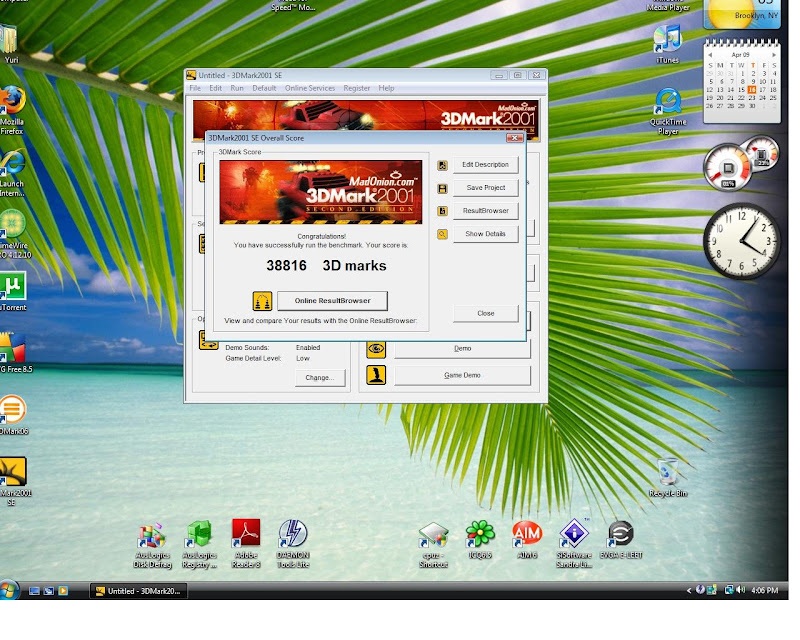Select the Auslogics Registry shortcut icon

[x=199, y=546]
